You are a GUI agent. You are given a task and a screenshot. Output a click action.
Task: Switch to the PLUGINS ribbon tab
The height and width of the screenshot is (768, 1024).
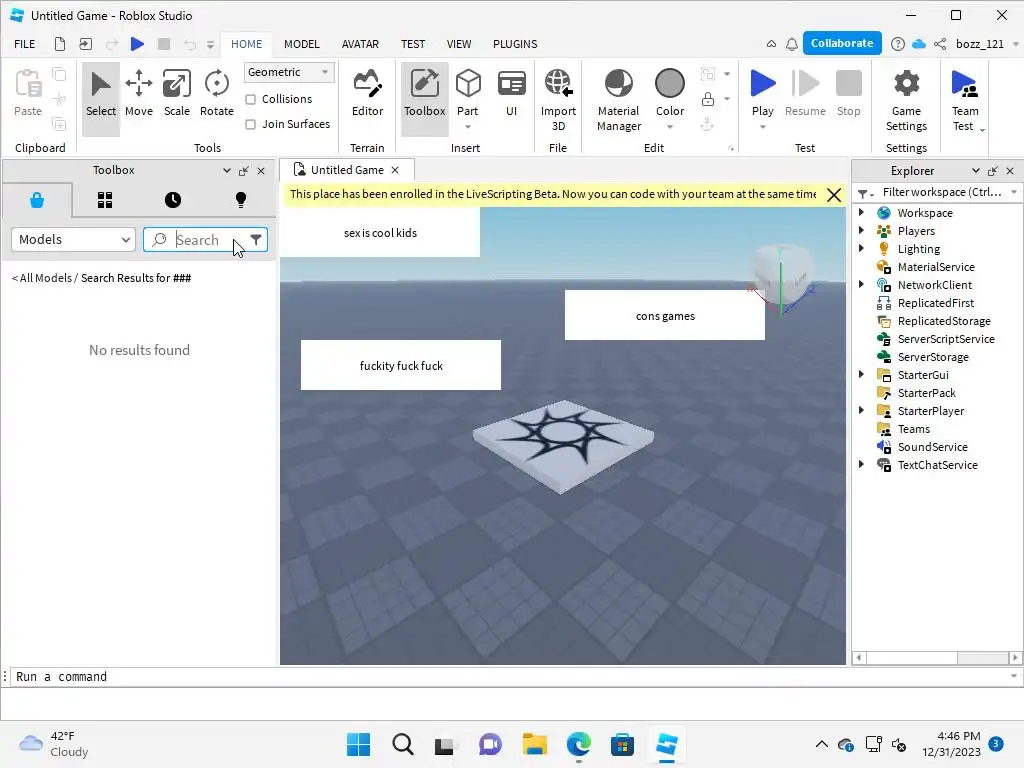(x=515, y=44)
